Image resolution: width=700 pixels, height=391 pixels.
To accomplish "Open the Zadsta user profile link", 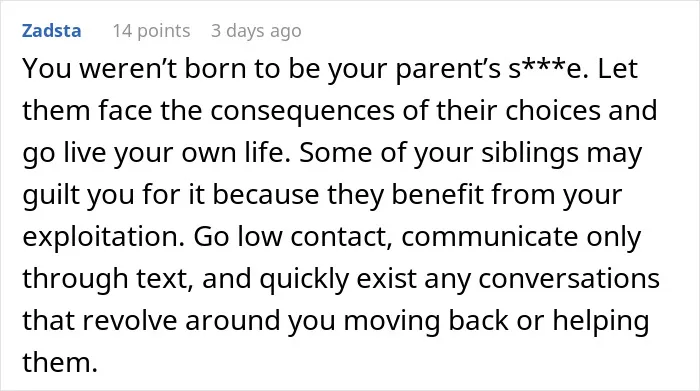I will (x=51, y=31).
